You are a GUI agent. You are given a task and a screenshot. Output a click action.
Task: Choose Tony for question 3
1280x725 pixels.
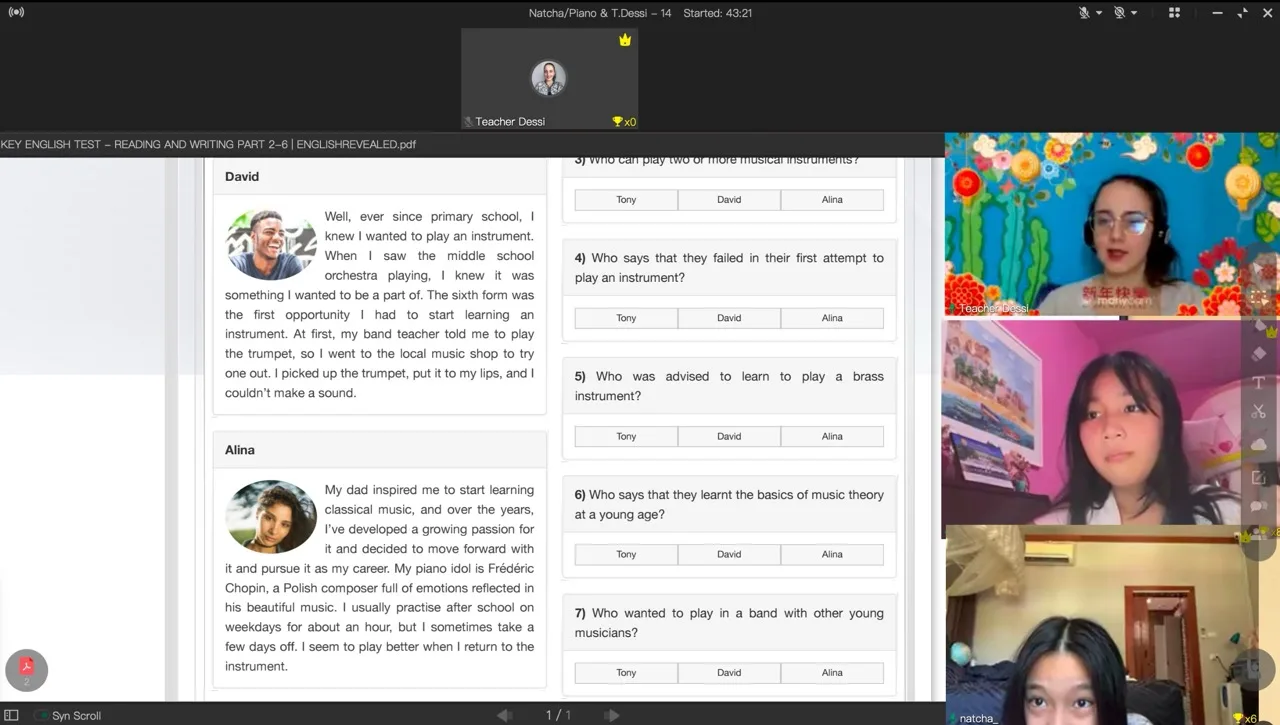click(x=626, y=200)
